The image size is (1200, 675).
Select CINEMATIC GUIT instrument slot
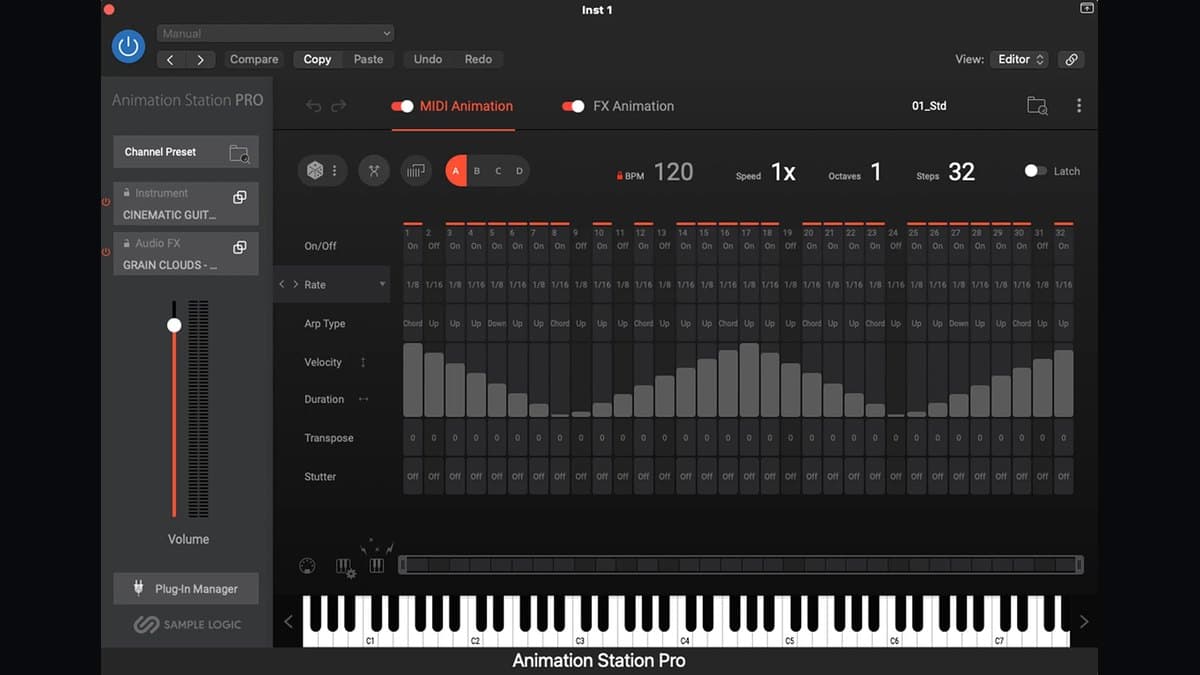click(x=186, y=204)
